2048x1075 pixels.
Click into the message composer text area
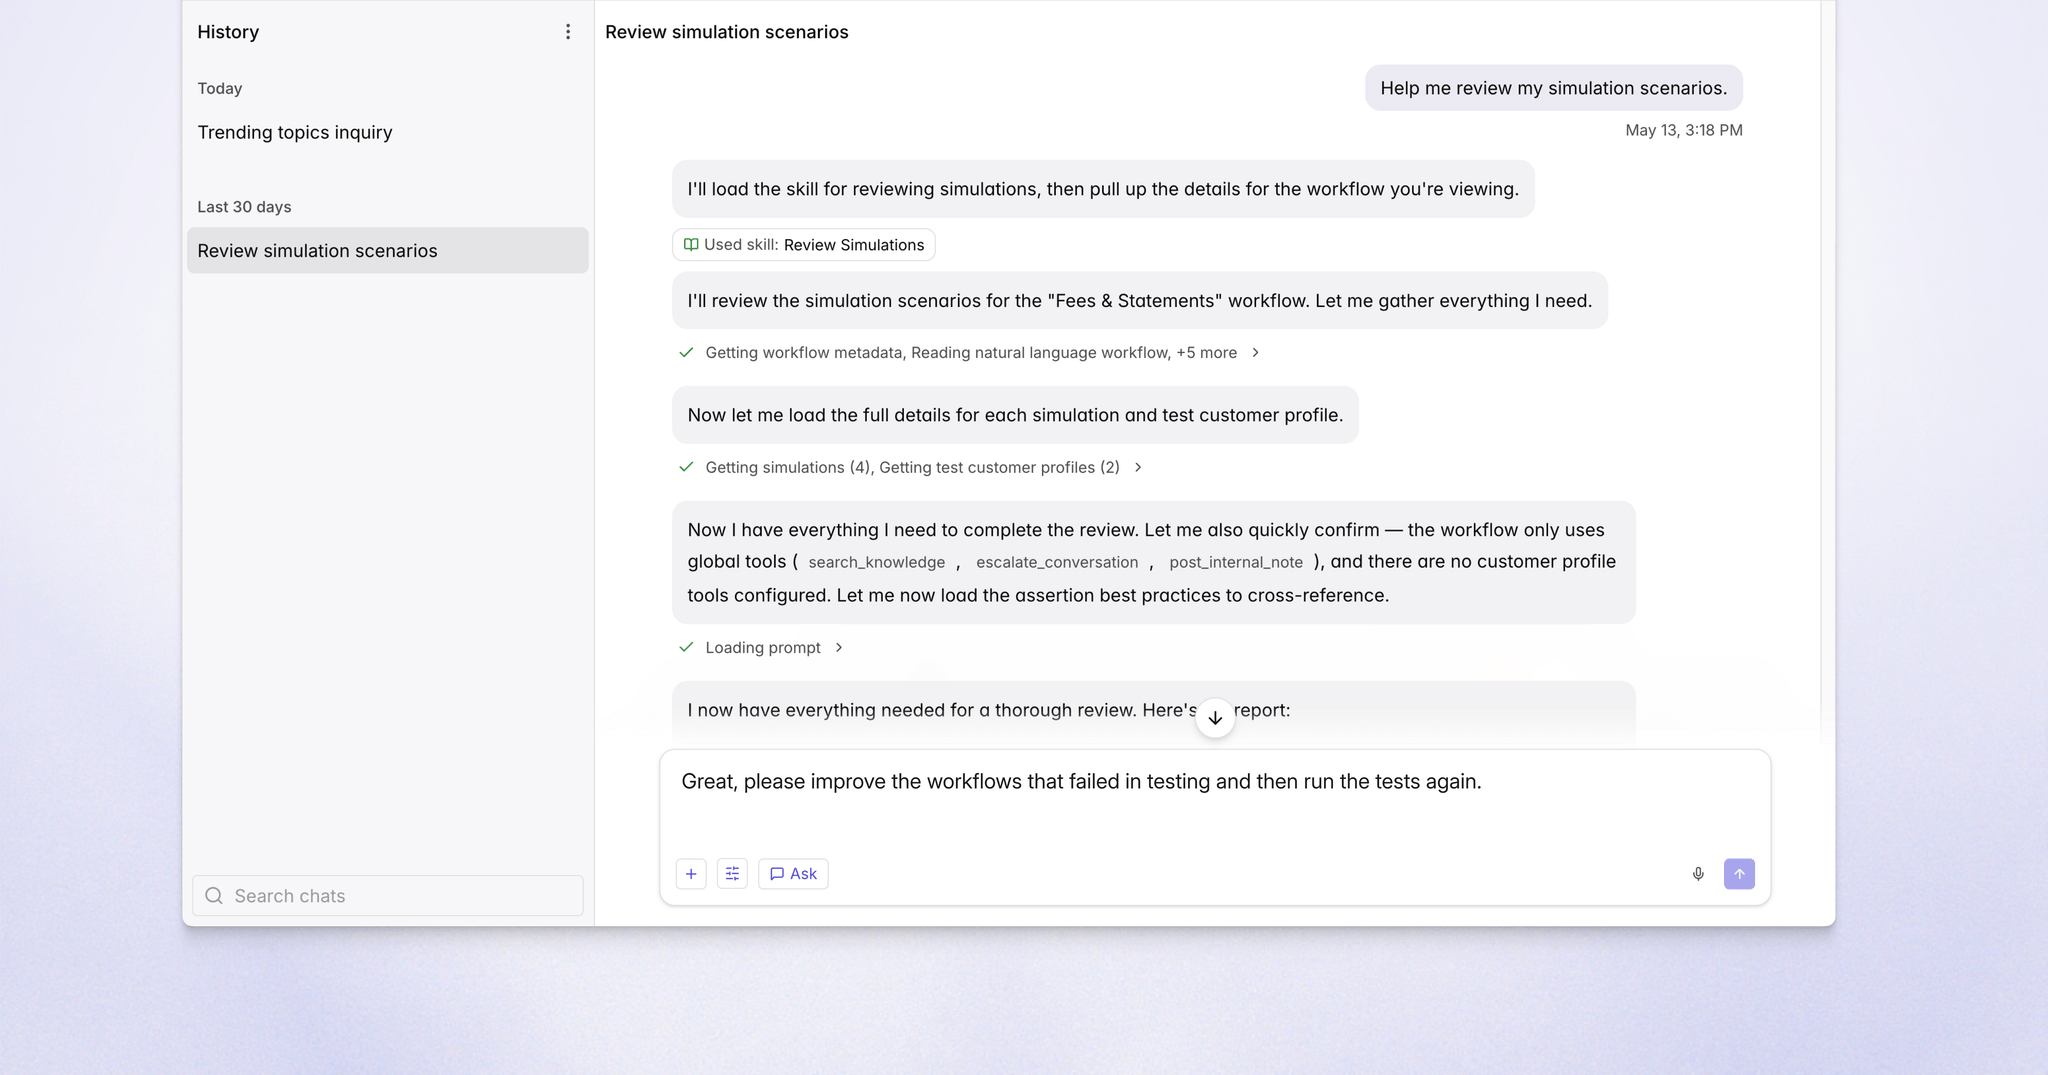point(1215,800)
